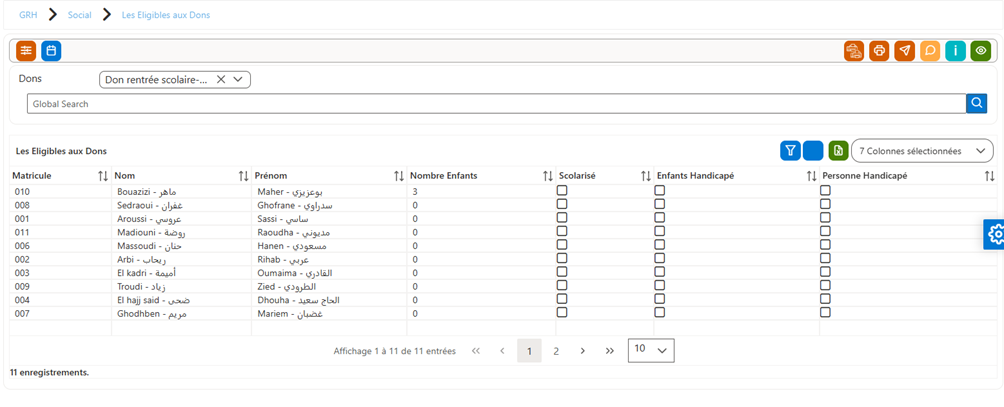Open the 7 Colonnes sélectionnées dropdown
Screen dimensions: 1004x407
click(922, 151)
